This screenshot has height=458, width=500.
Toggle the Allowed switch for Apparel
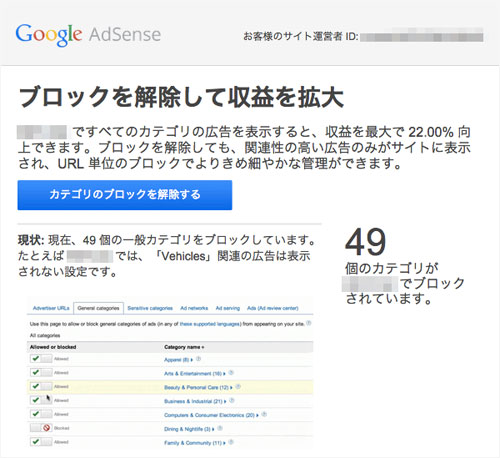tap(41, 359)
